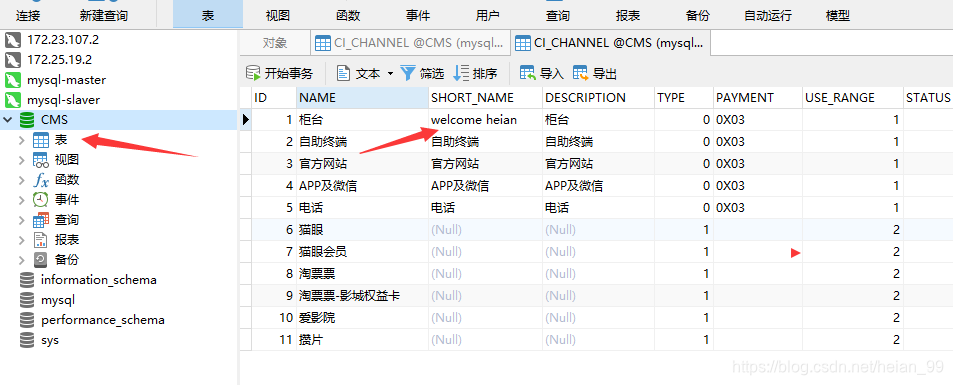Open 模型 model in toolbar
Image resolution: width=953 pixels, height=385 pixels.
click(838, 16)
